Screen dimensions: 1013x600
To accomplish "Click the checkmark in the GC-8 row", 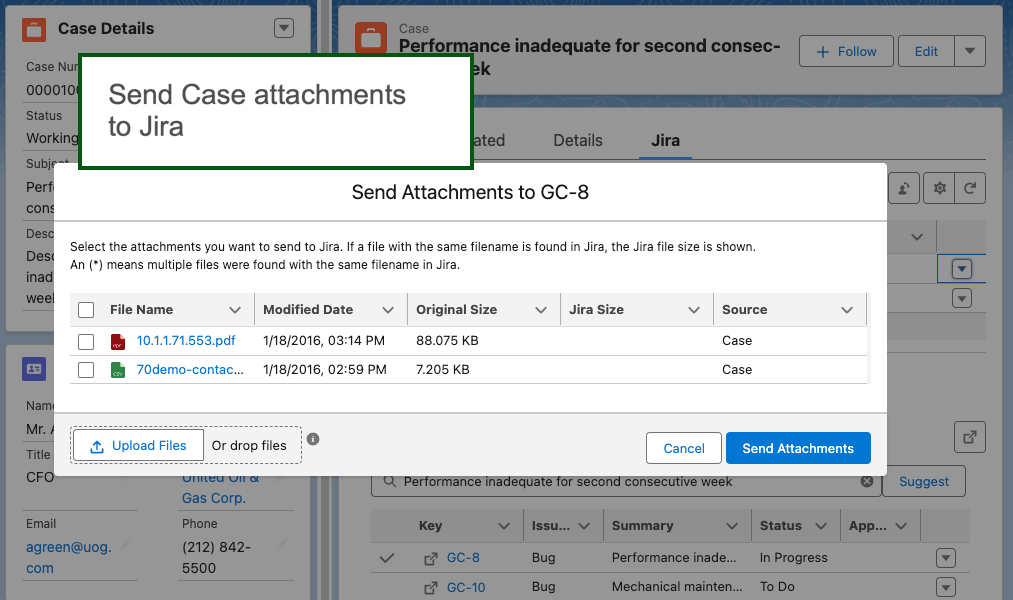I will coord(387,558).
